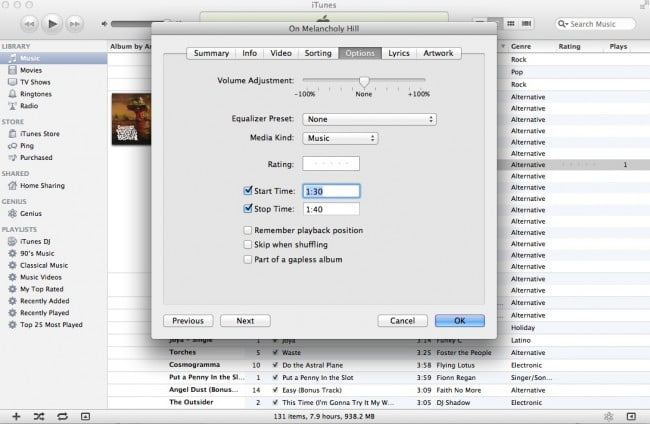650x424 pixels.
Task: Click the Genius icon at bottom right
Action: click(609, 416)
